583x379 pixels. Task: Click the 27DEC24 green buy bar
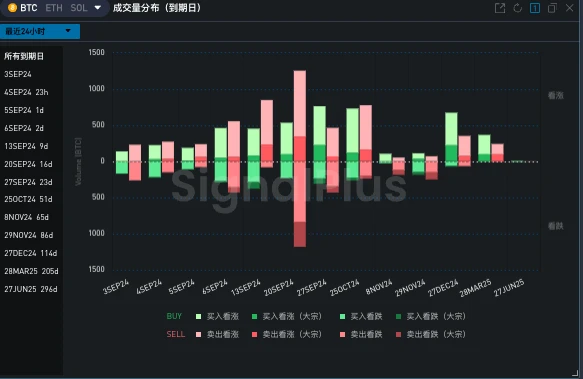451,139
